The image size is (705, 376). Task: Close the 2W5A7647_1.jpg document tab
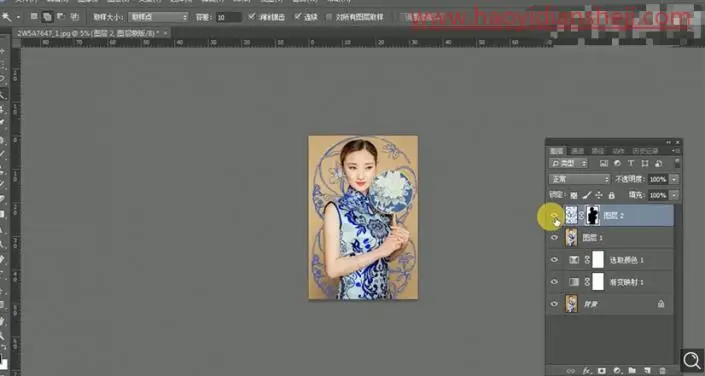tap(166, 33)
